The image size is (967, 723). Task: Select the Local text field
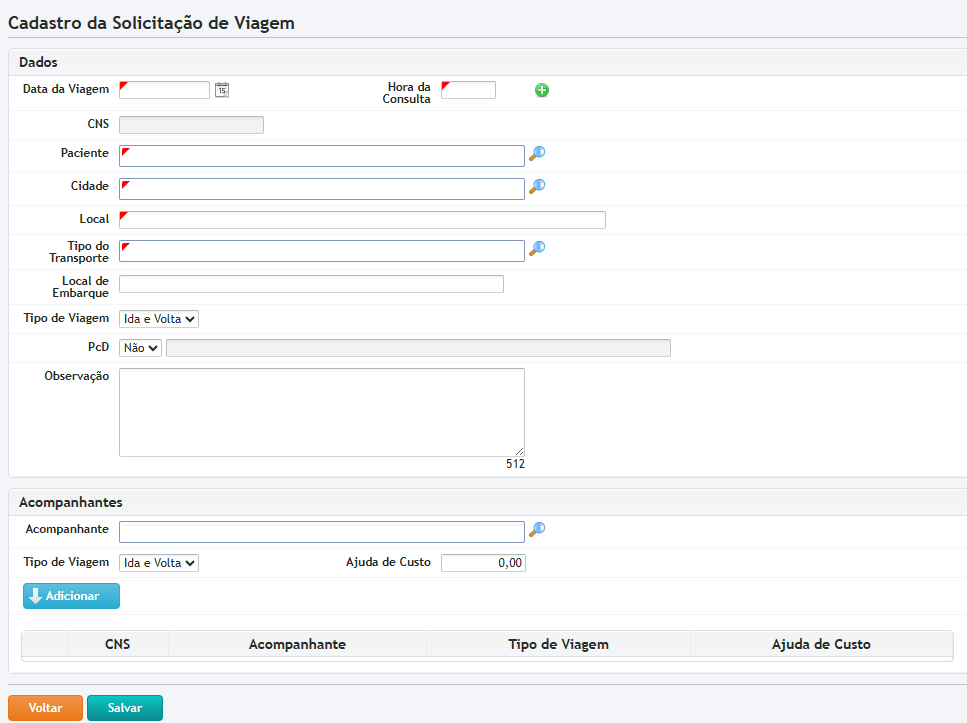click(362, 220)
